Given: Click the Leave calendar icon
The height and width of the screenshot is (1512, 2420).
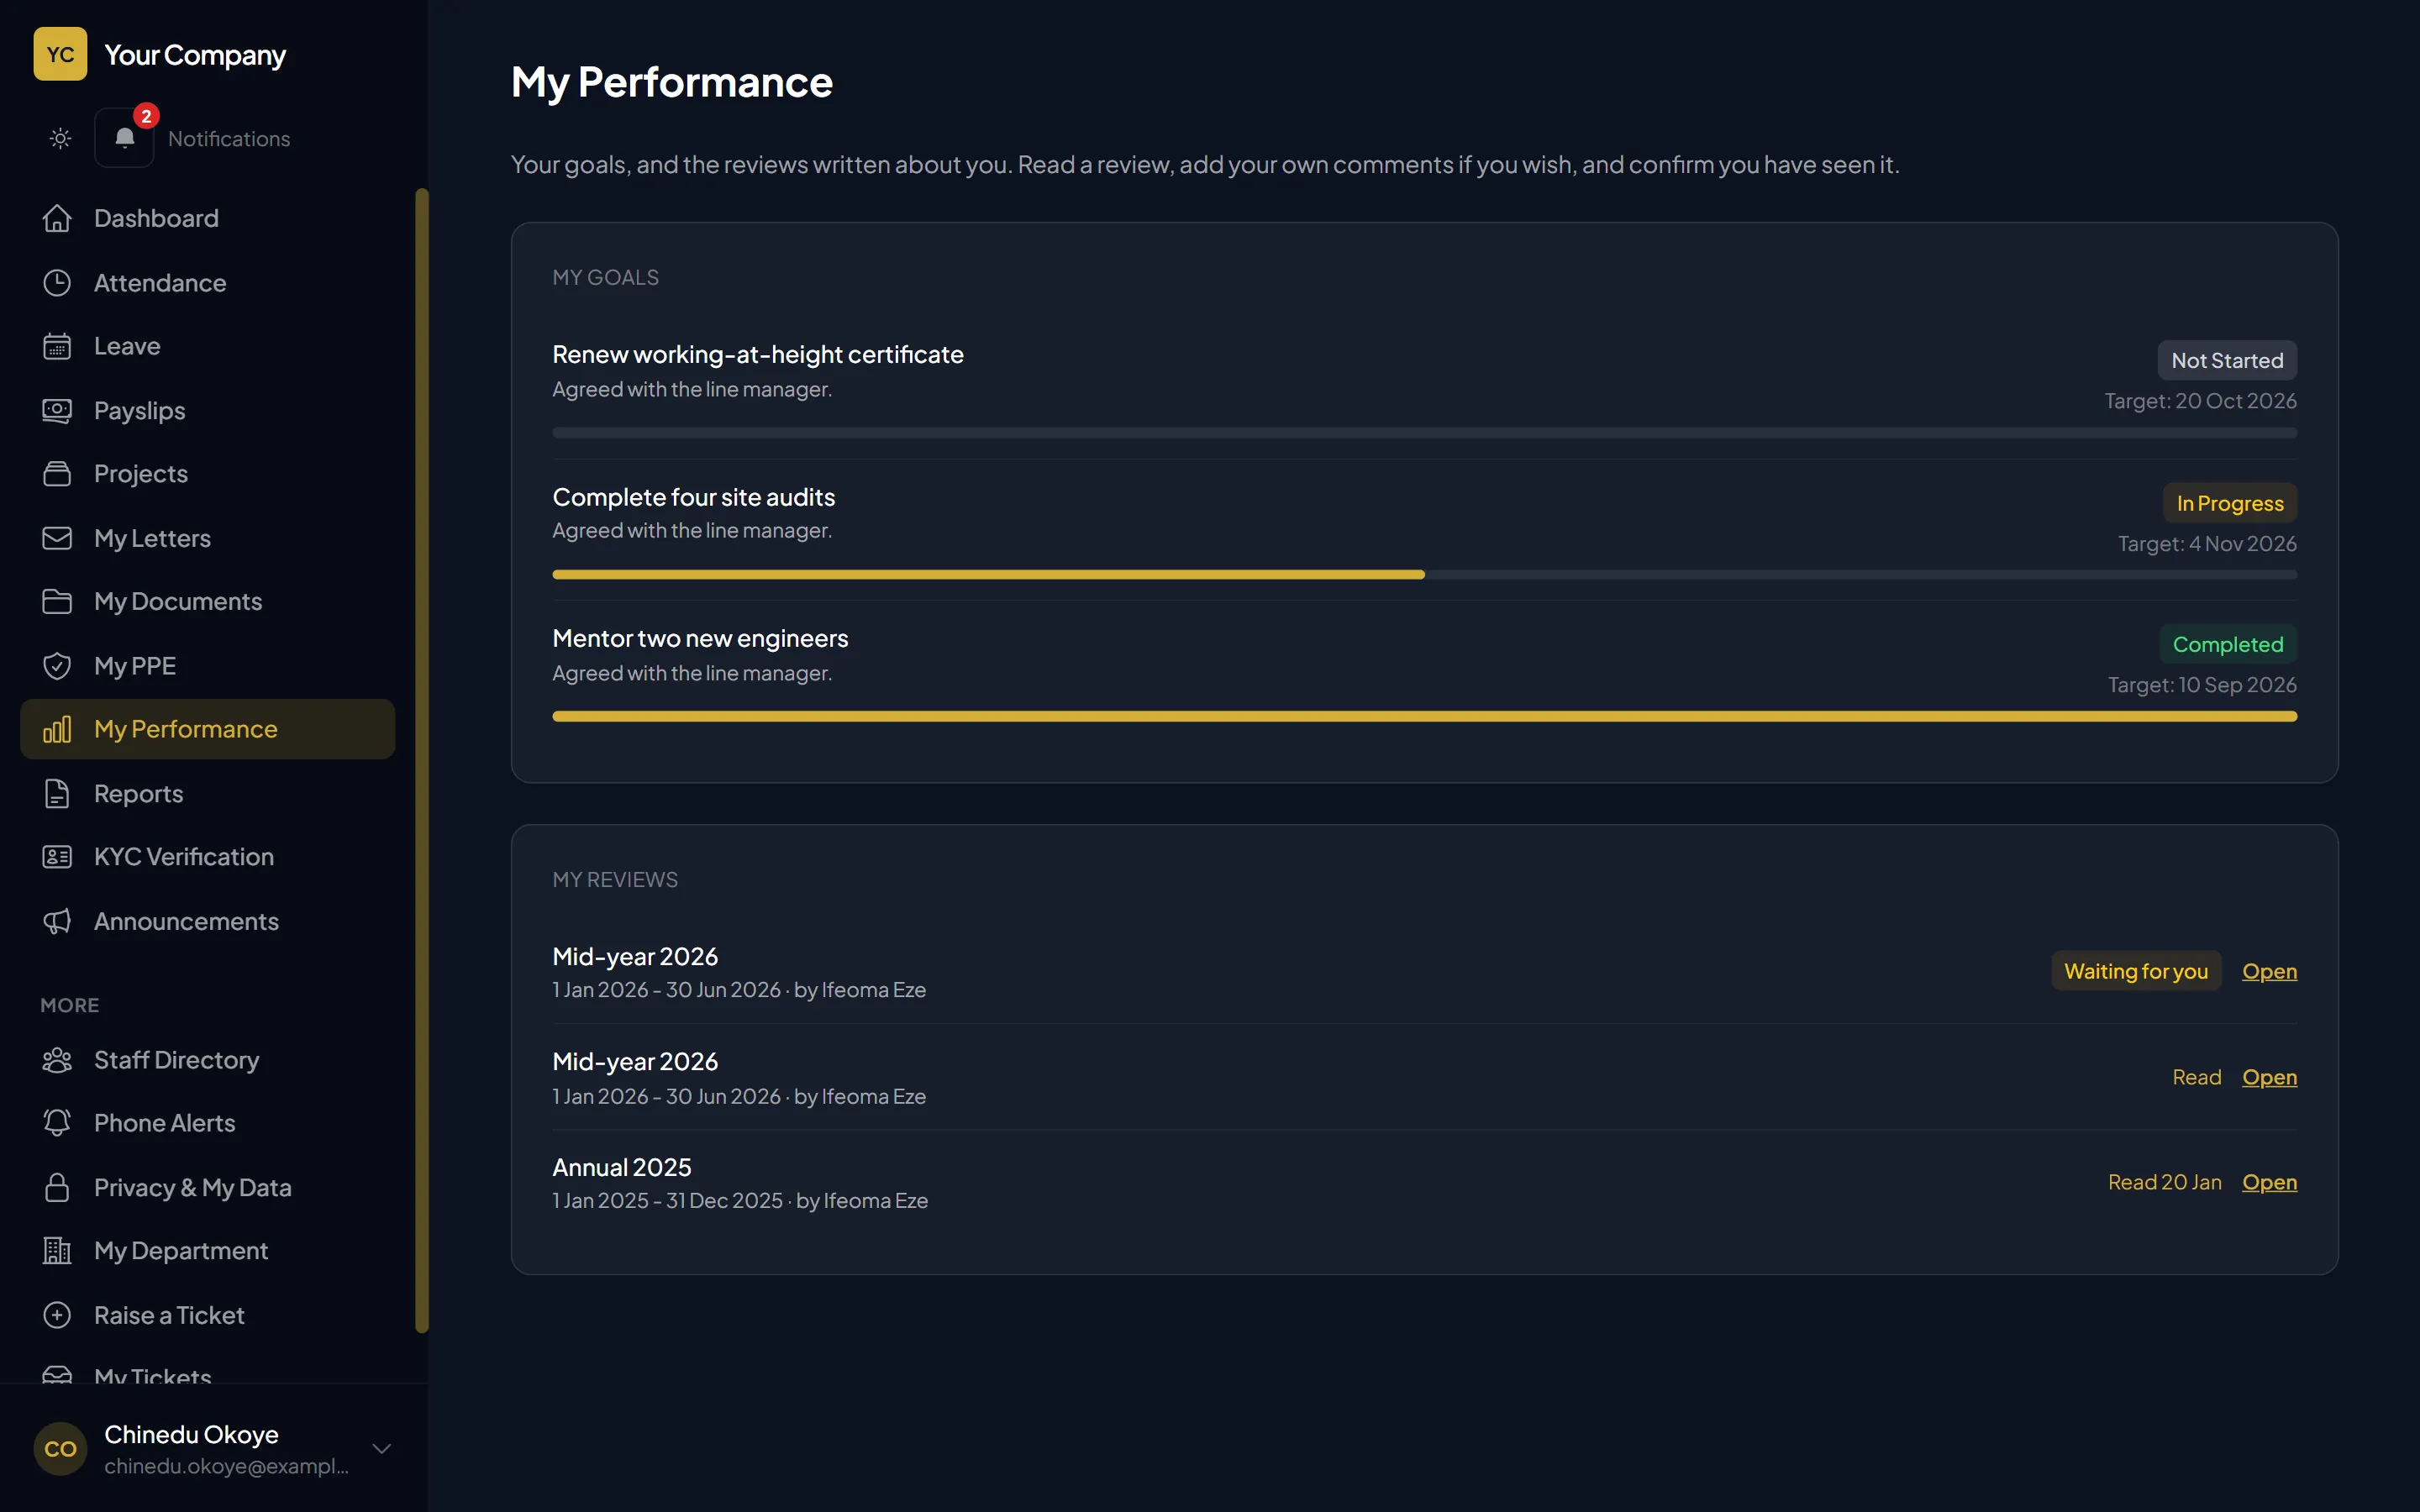Looking at the screenshot, I should (x=57, y=346).
